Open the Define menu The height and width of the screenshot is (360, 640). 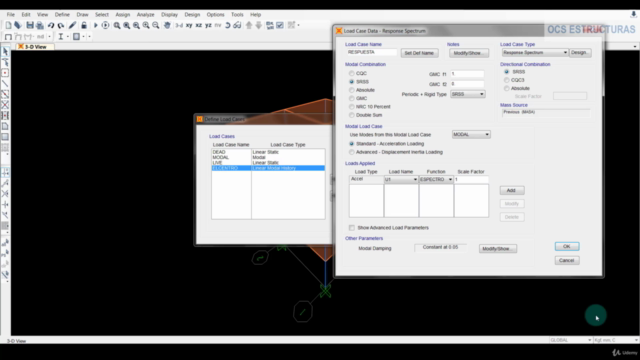pyautogui.click(x=62, y=14)
